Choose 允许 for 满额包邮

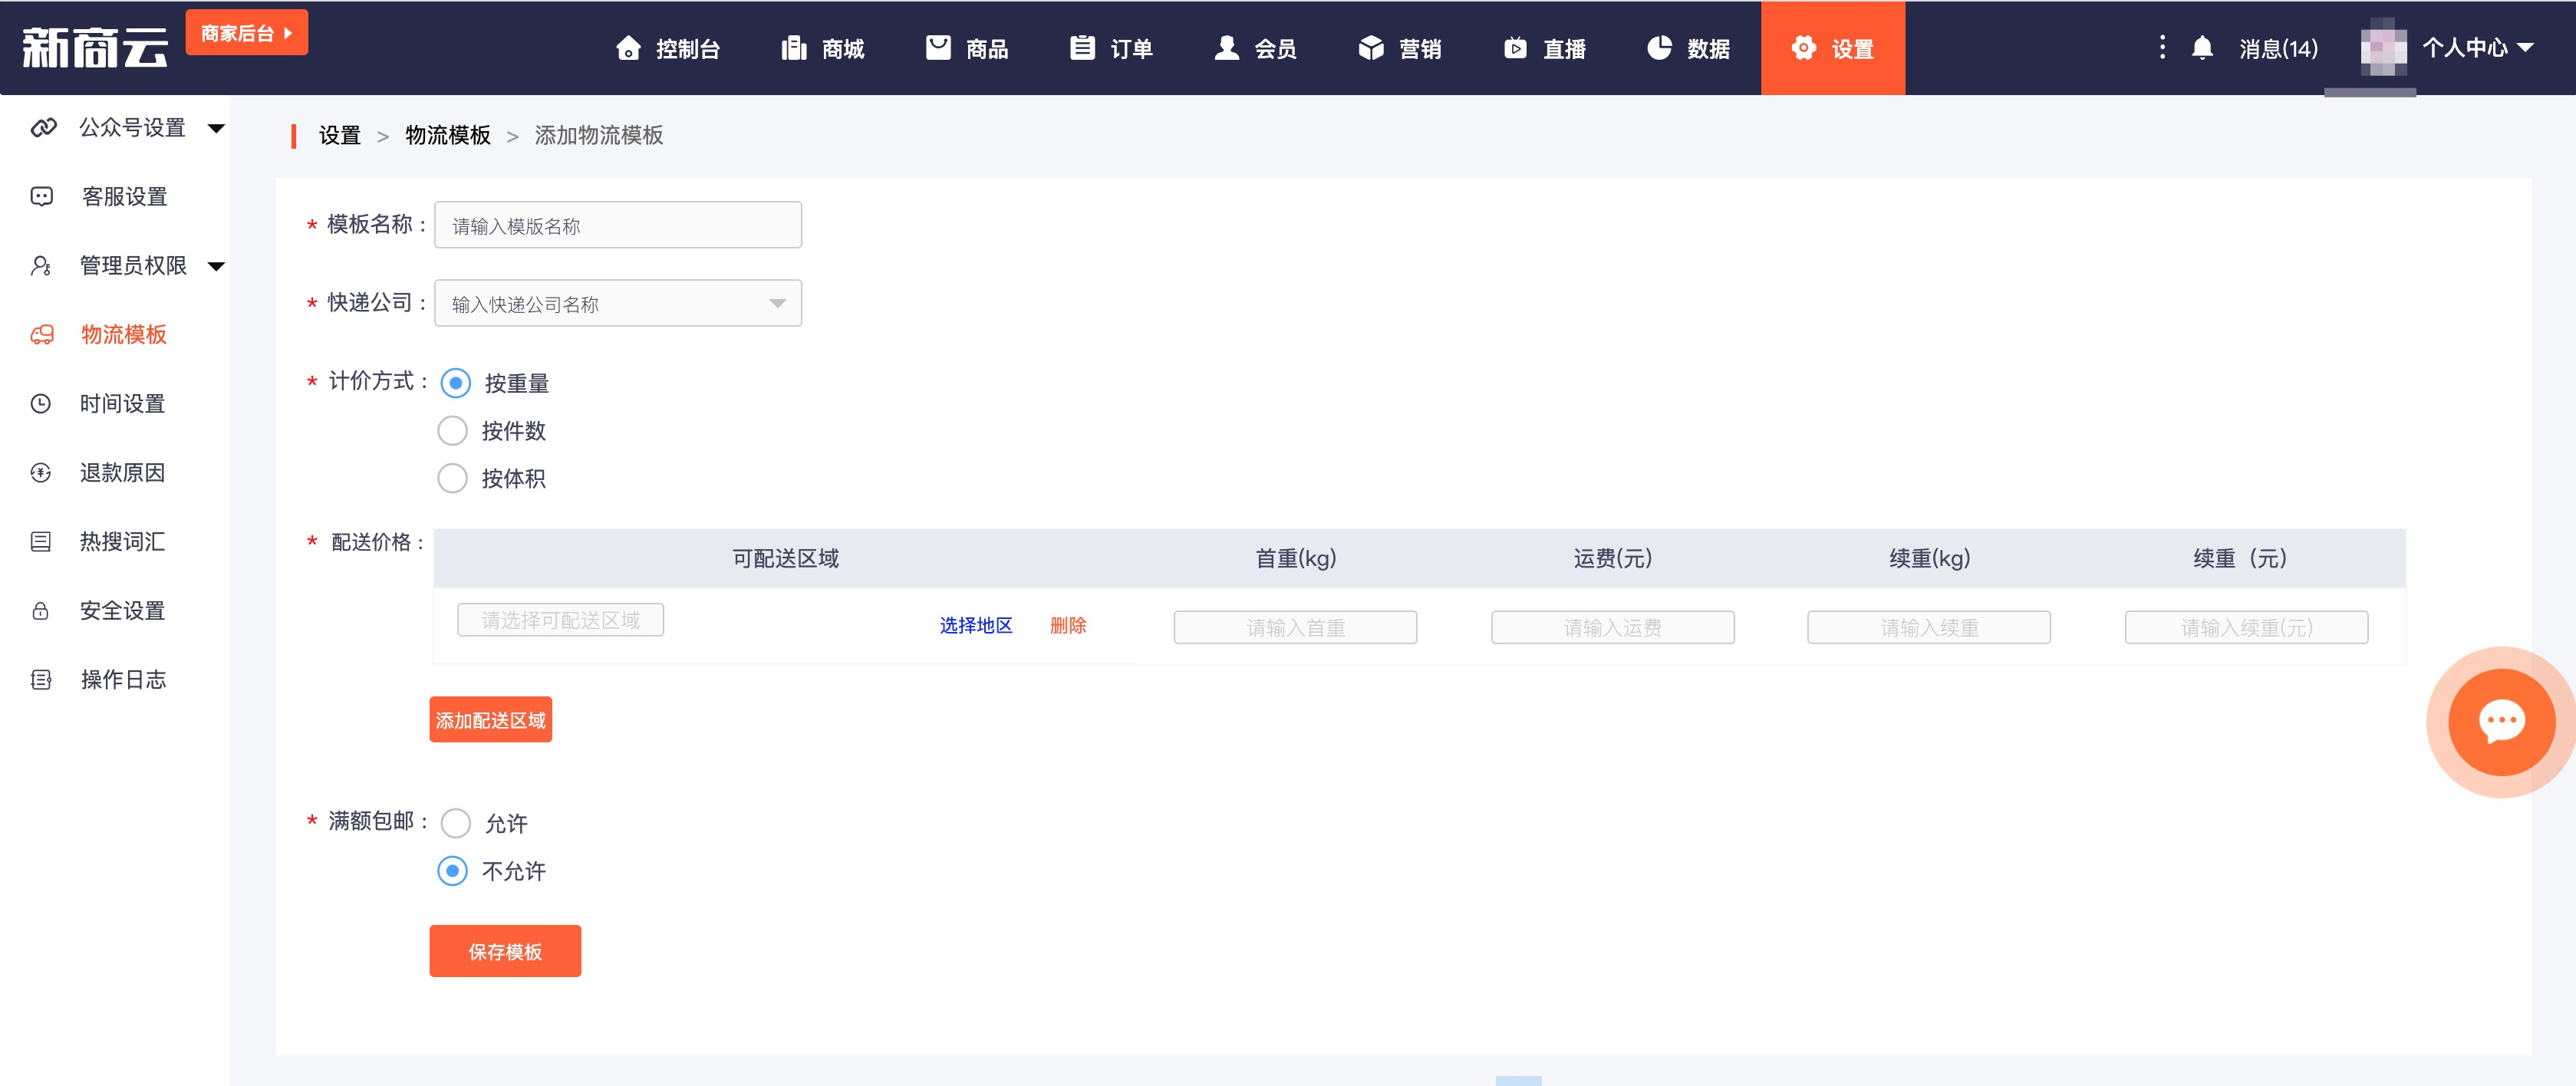pyautogui.click(x=456, y=823)
